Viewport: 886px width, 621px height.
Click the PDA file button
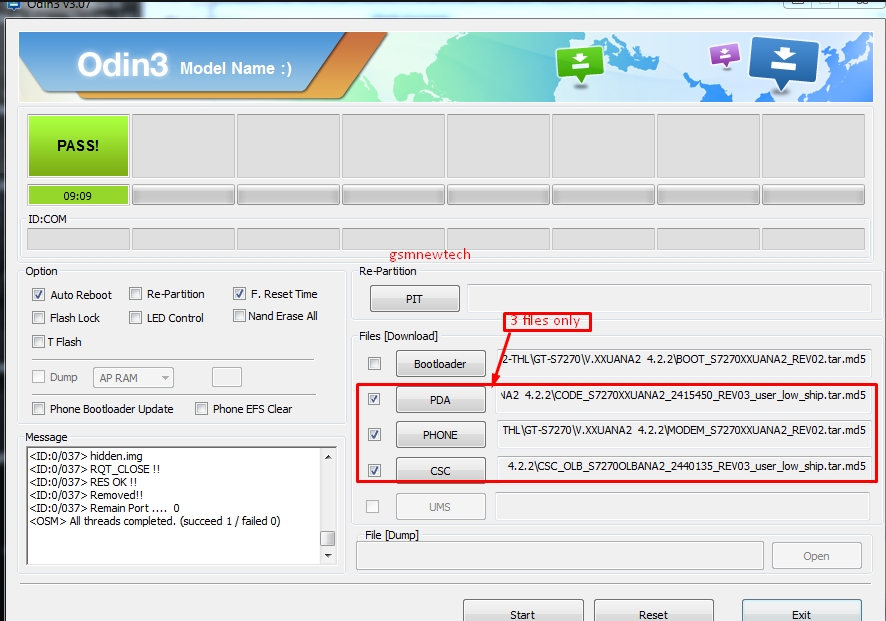tap(441, 399)
